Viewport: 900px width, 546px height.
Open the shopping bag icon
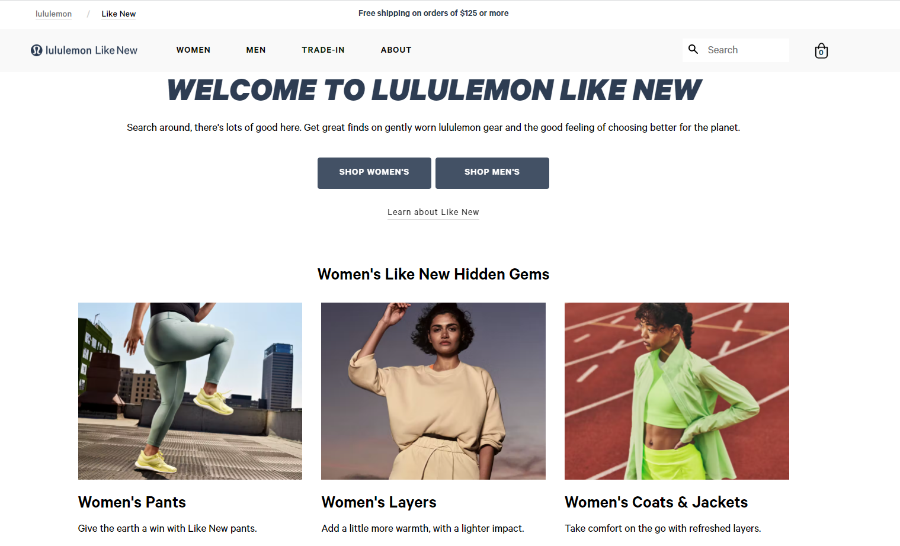pos(821,51)
